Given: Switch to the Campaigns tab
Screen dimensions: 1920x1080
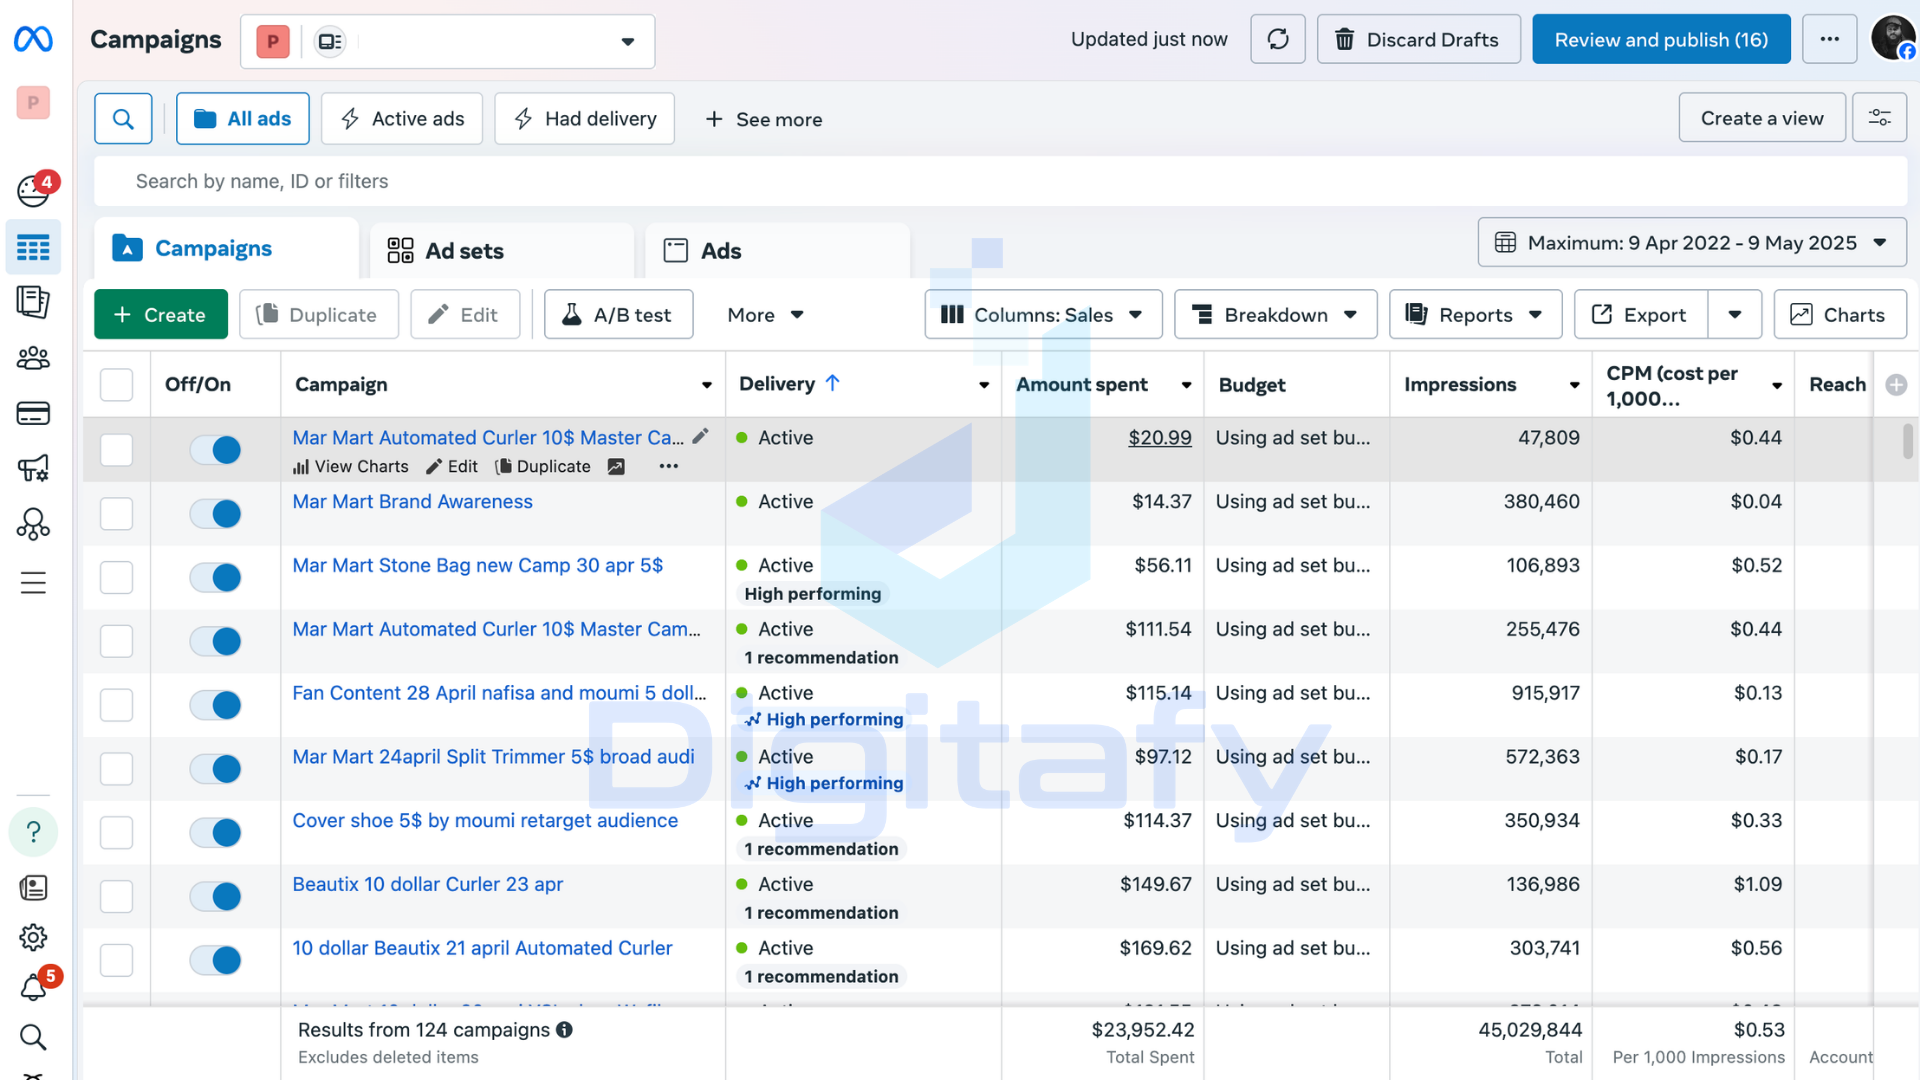Looking at the screenshot, I should (x=227, y=249).
